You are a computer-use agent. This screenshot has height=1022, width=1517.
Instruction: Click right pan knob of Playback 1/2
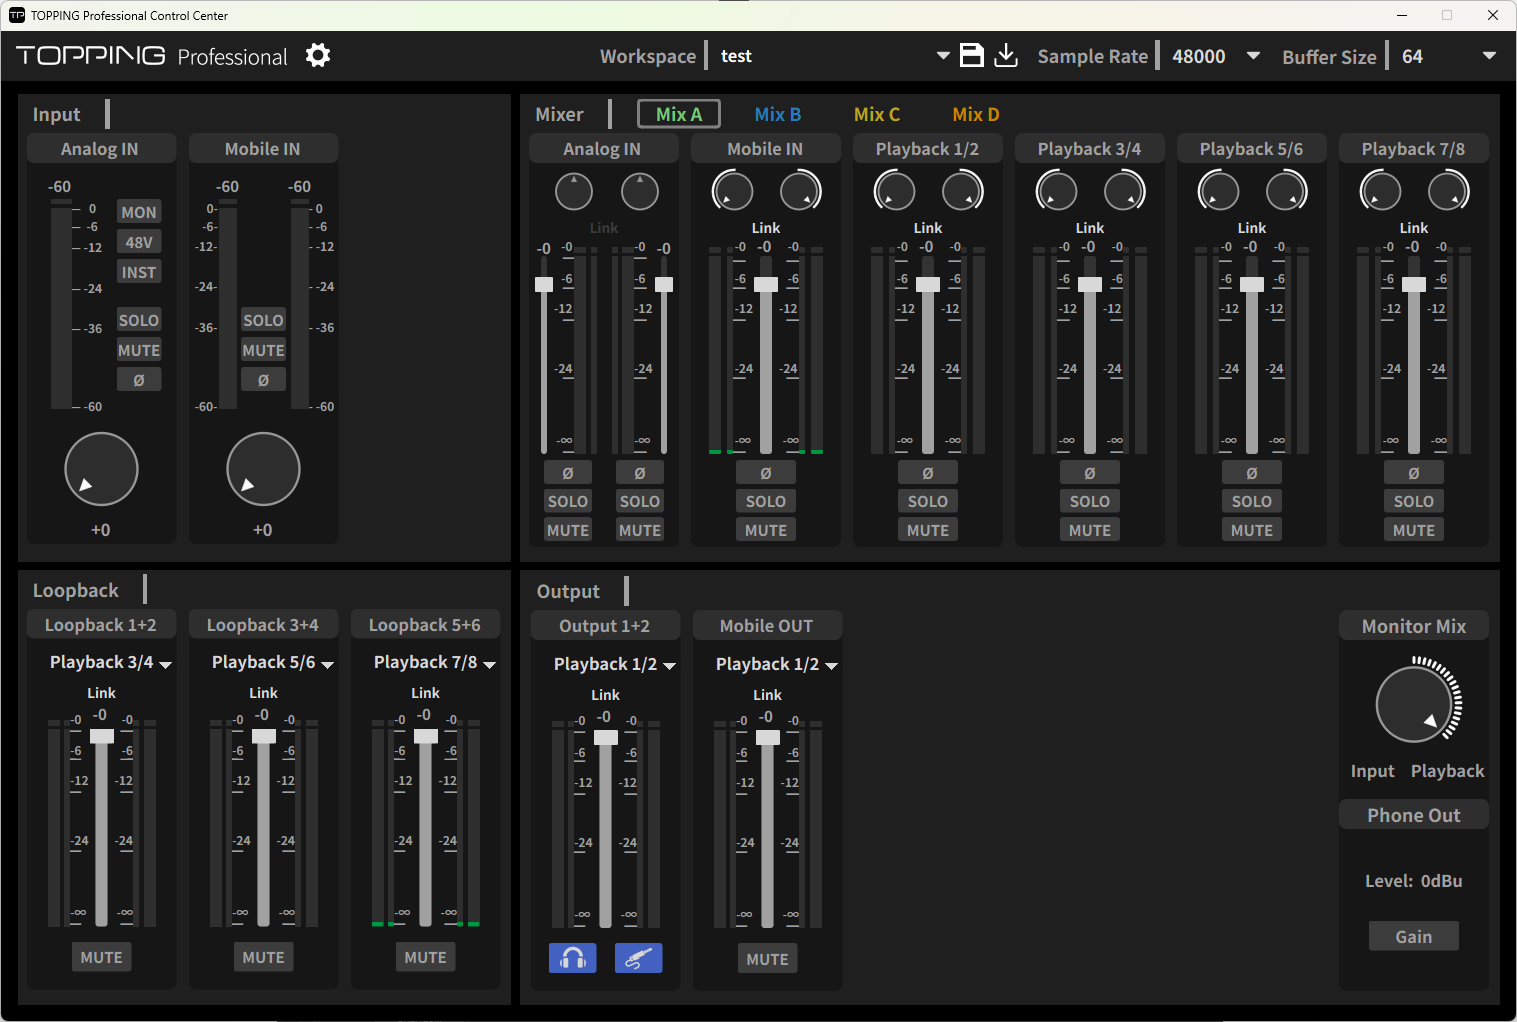pyautogui.click(x=963, y=191)
